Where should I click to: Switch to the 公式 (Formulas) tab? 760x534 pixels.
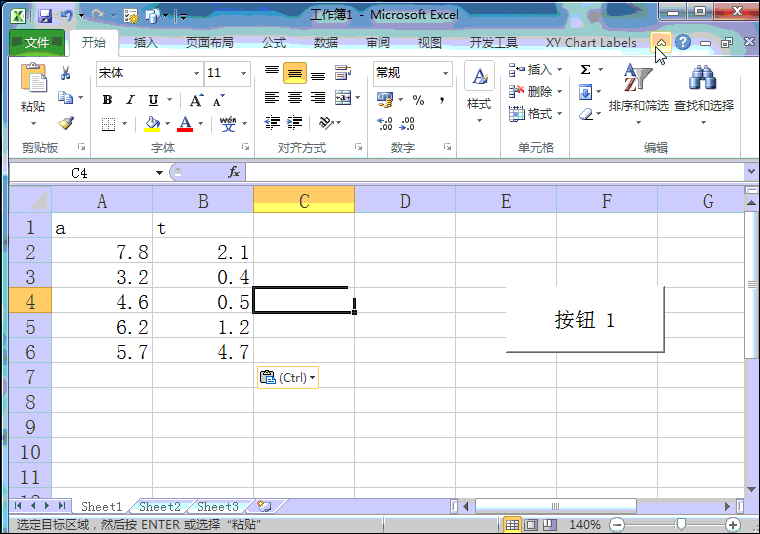(x=274, y=43)
